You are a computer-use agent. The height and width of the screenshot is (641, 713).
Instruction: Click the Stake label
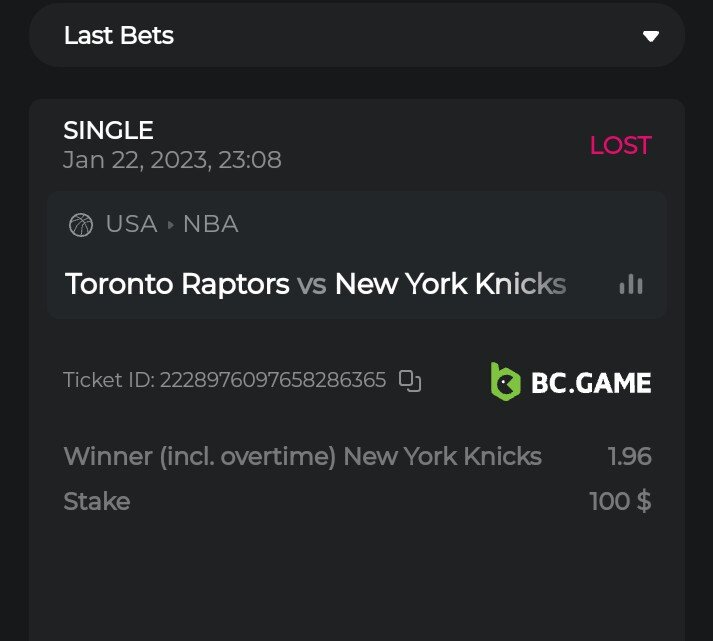click(x=97, y=501)
